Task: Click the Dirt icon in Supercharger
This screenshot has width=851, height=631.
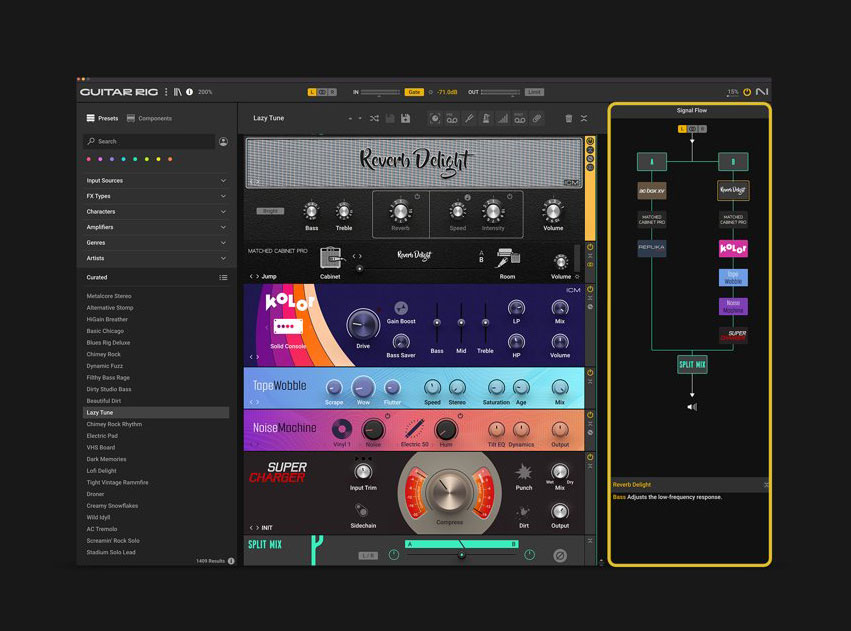Action: [x=523, y=512]
